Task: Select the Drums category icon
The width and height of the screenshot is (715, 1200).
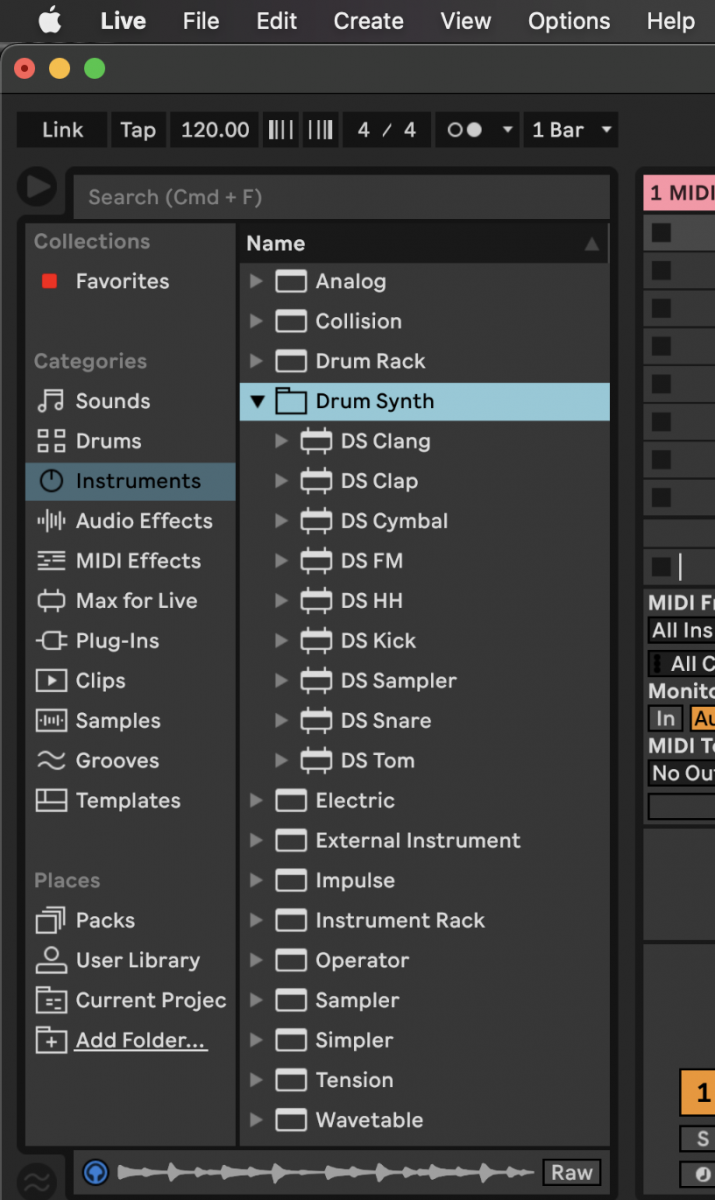Action: [50, 441]
